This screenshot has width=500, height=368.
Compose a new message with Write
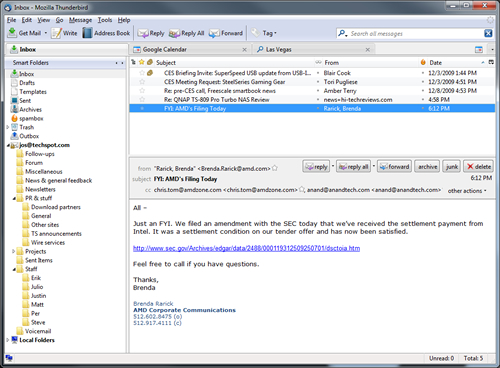(x=64, y=33)
